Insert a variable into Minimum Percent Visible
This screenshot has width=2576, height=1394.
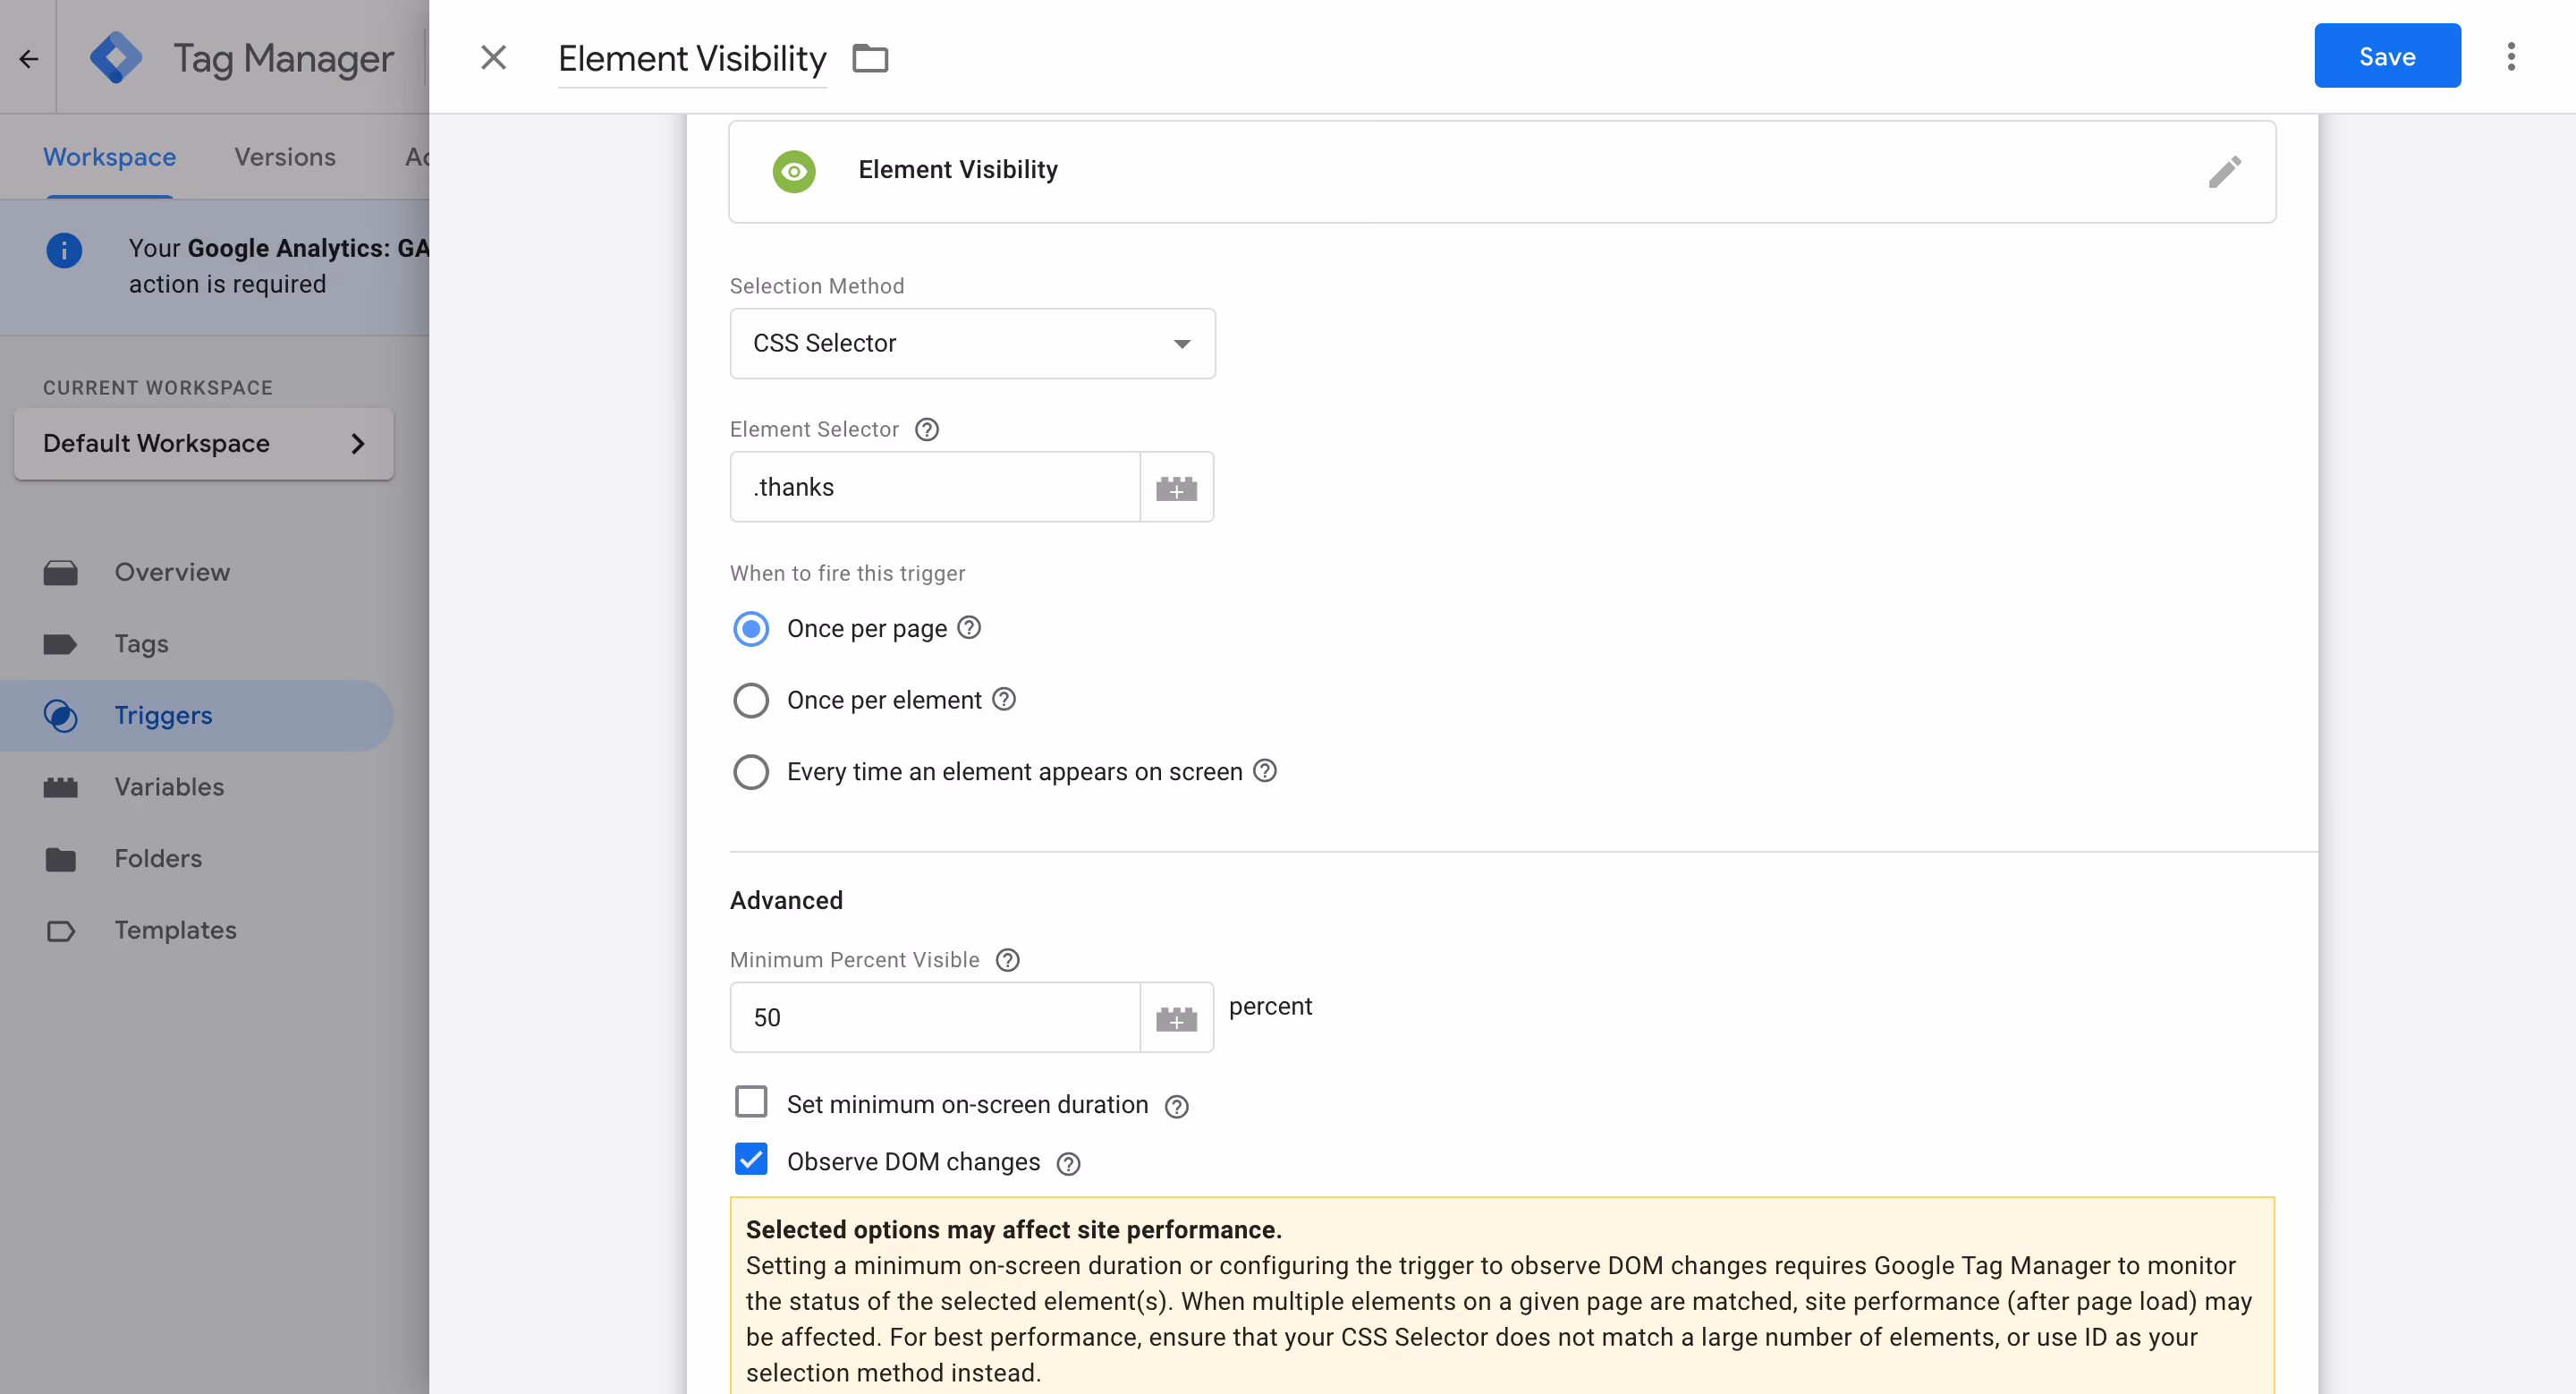click(1176, 1017)
